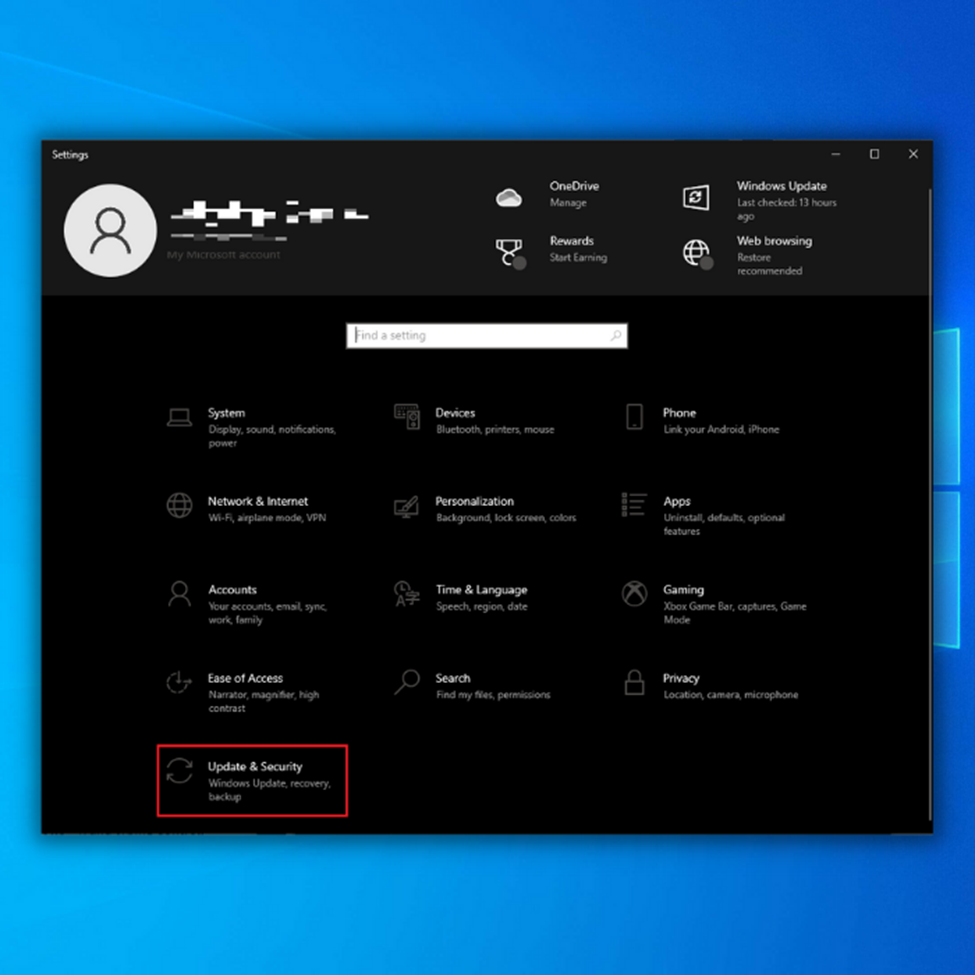Click the Update & Security refresh icon

tap(179, 770)
